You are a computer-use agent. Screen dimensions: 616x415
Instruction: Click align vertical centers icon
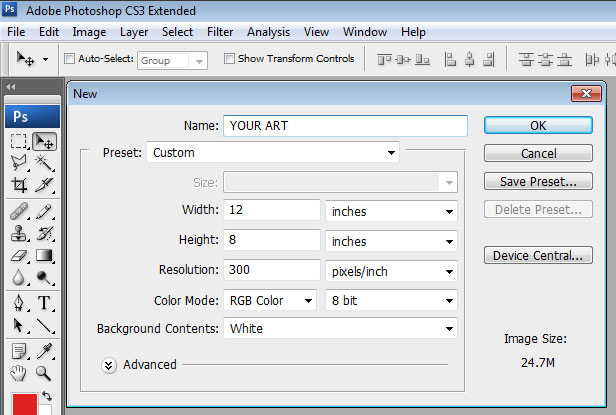click(x=403, y=60)
